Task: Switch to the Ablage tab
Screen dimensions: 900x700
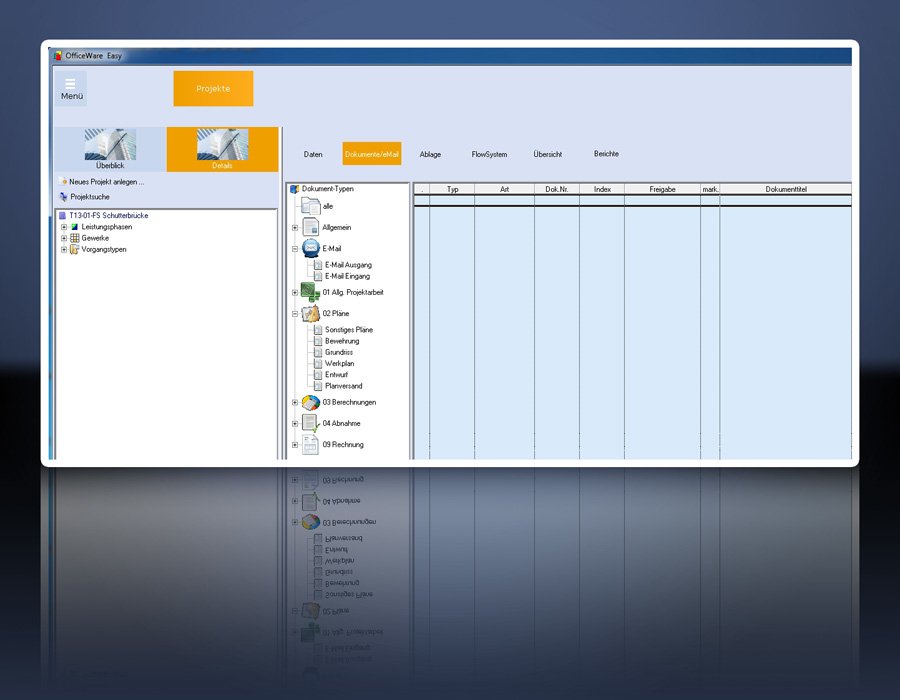Action: 430,154
